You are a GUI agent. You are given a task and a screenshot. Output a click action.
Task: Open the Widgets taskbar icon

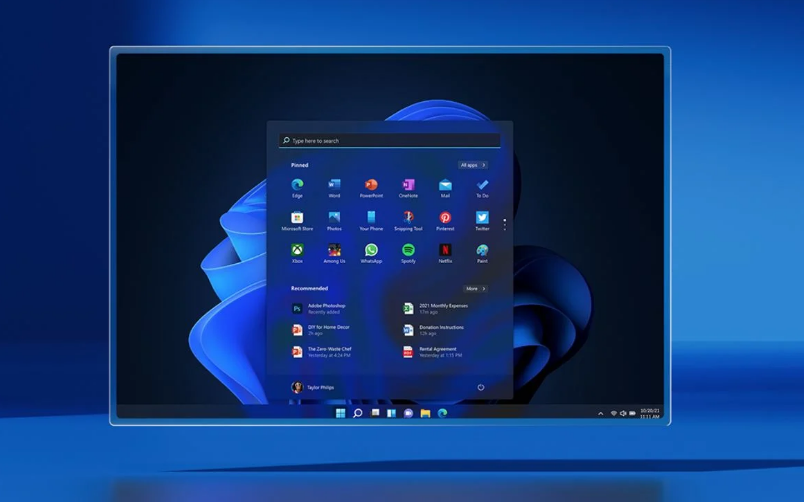click(391, 413)
